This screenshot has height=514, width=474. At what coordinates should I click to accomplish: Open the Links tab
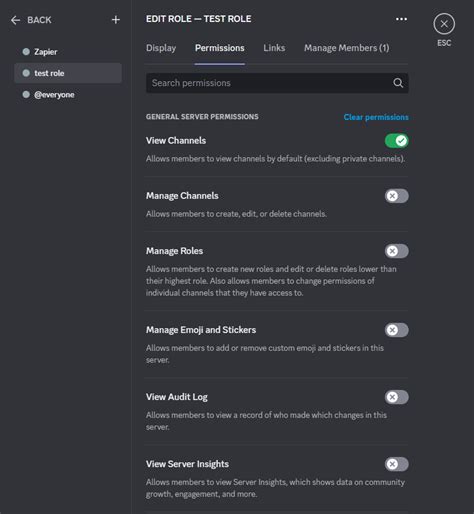(x=274, y=48)
